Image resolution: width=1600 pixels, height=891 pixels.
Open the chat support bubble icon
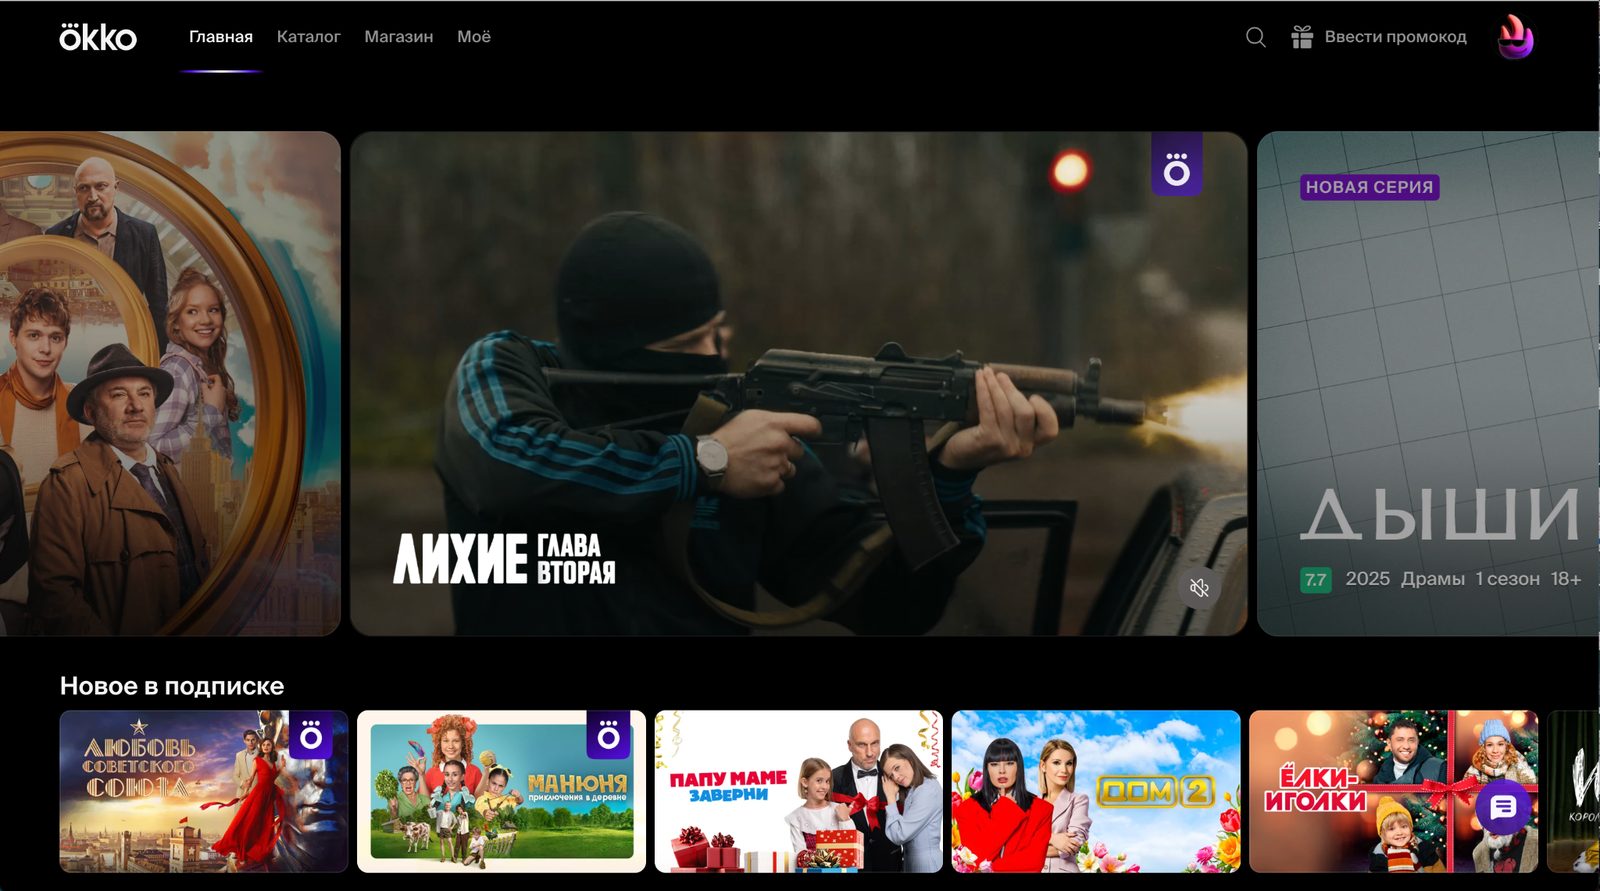[x=1503, y=807]
